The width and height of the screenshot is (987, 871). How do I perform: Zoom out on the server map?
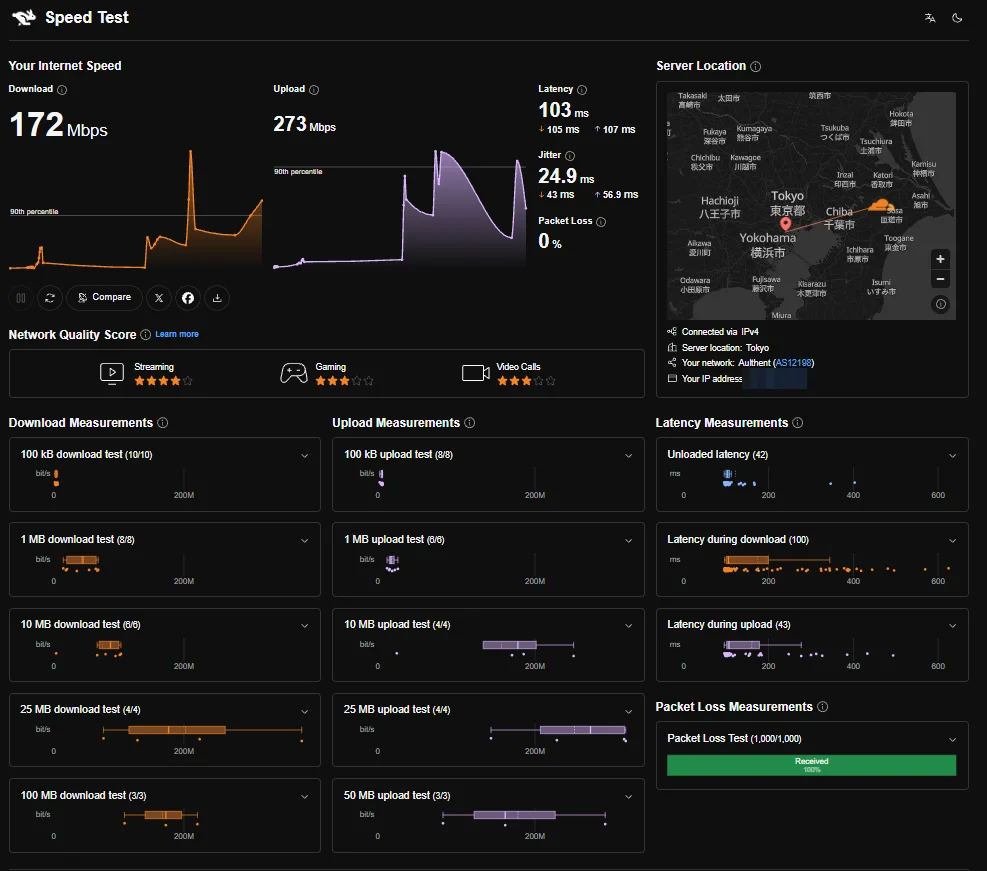click(x=940, y=279)
